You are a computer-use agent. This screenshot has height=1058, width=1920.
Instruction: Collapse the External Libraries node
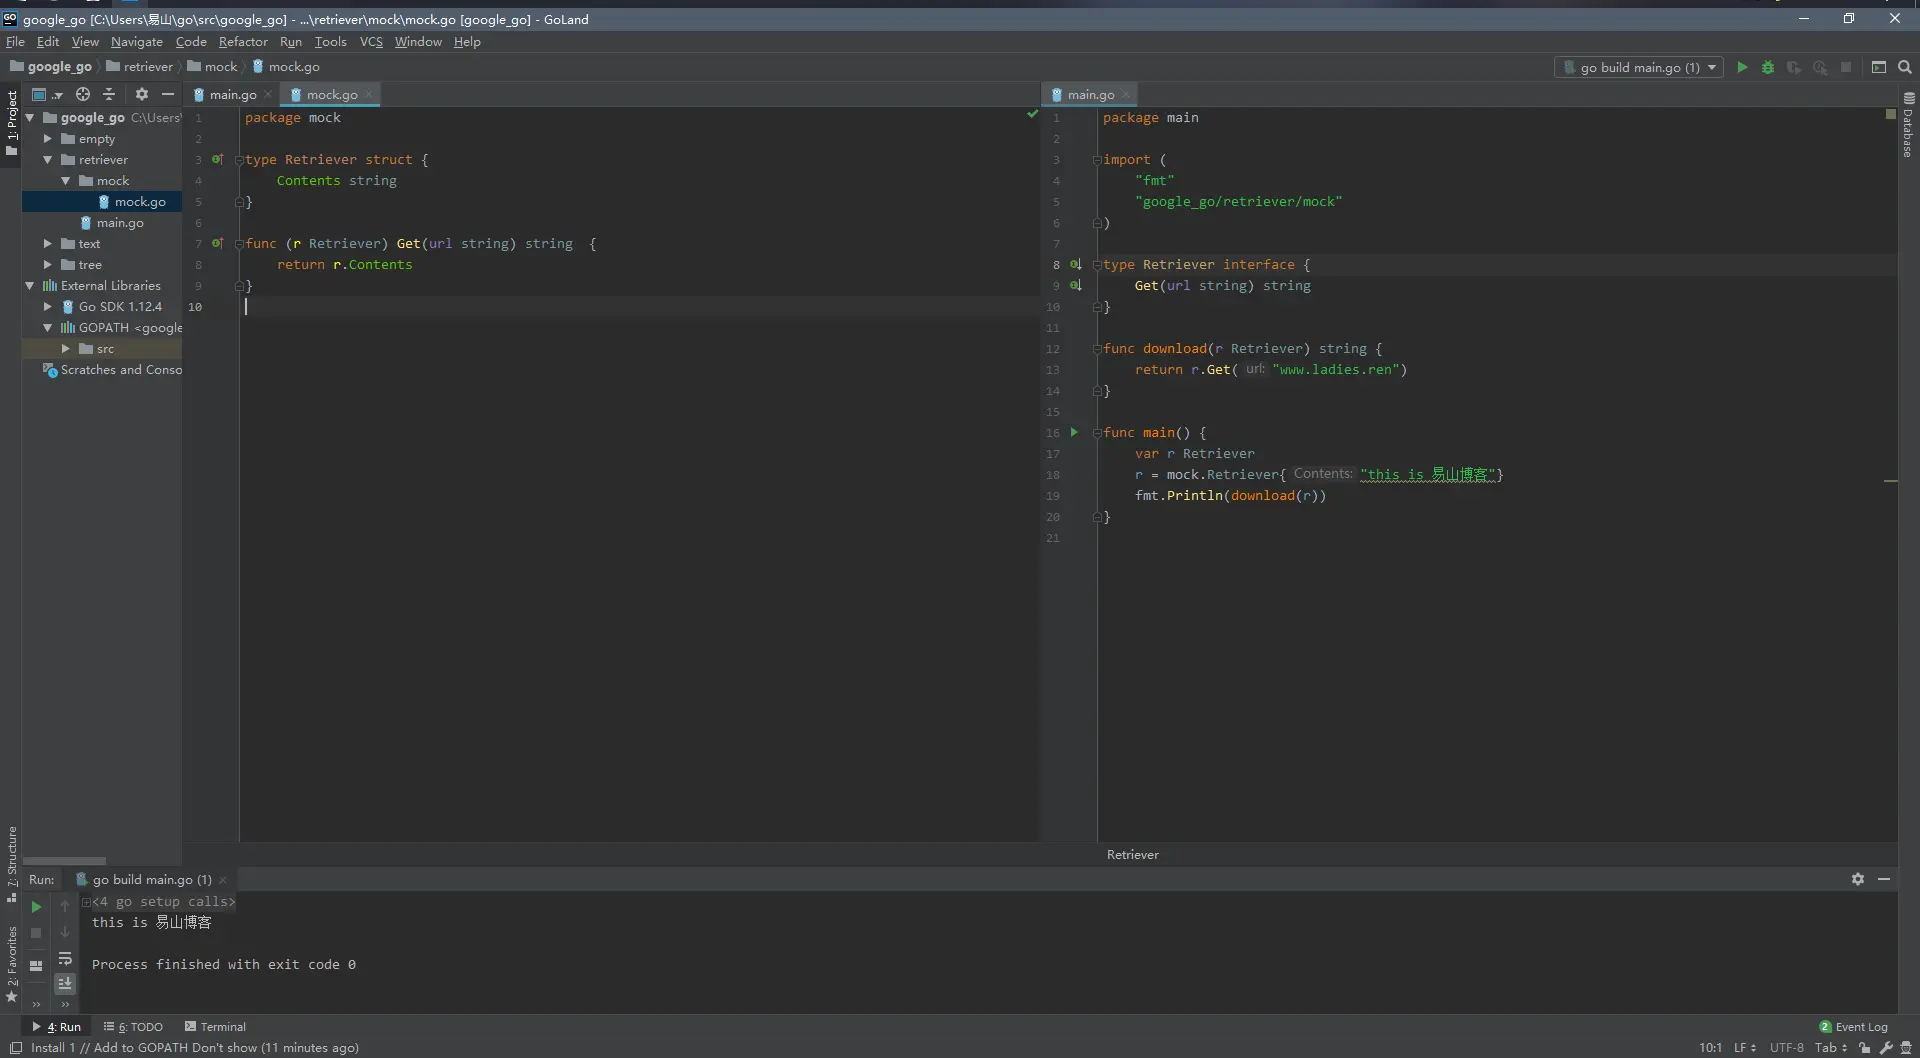click(x=30, y=286)
